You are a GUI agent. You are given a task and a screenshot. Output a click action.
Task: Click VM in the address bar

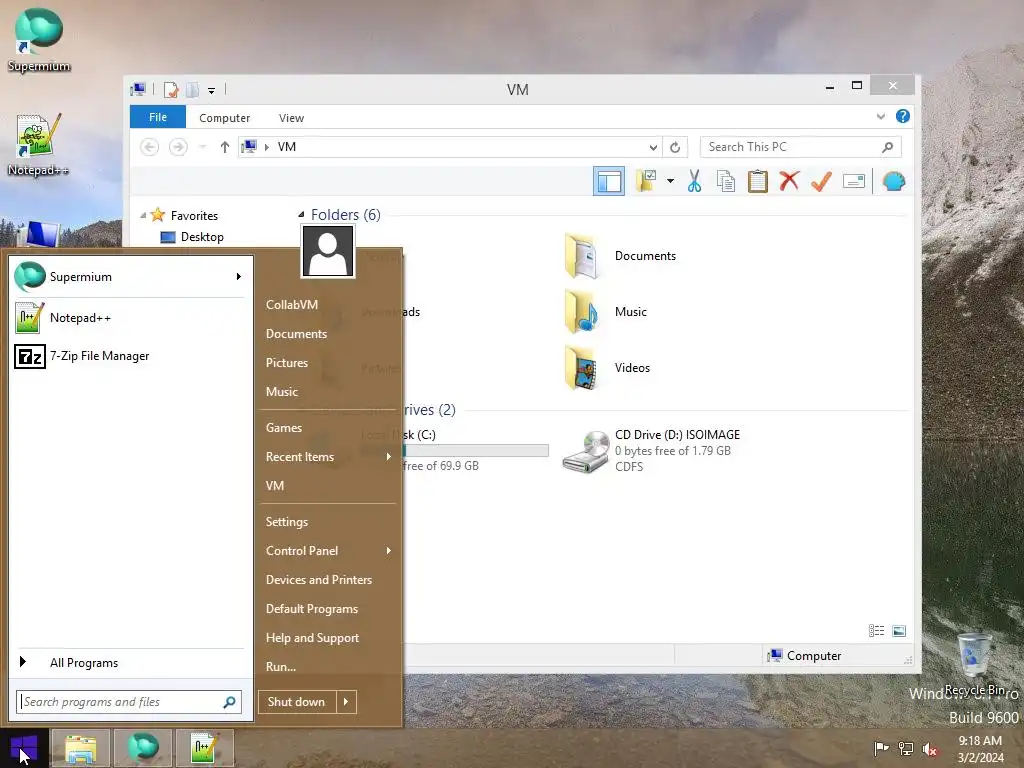287,147
